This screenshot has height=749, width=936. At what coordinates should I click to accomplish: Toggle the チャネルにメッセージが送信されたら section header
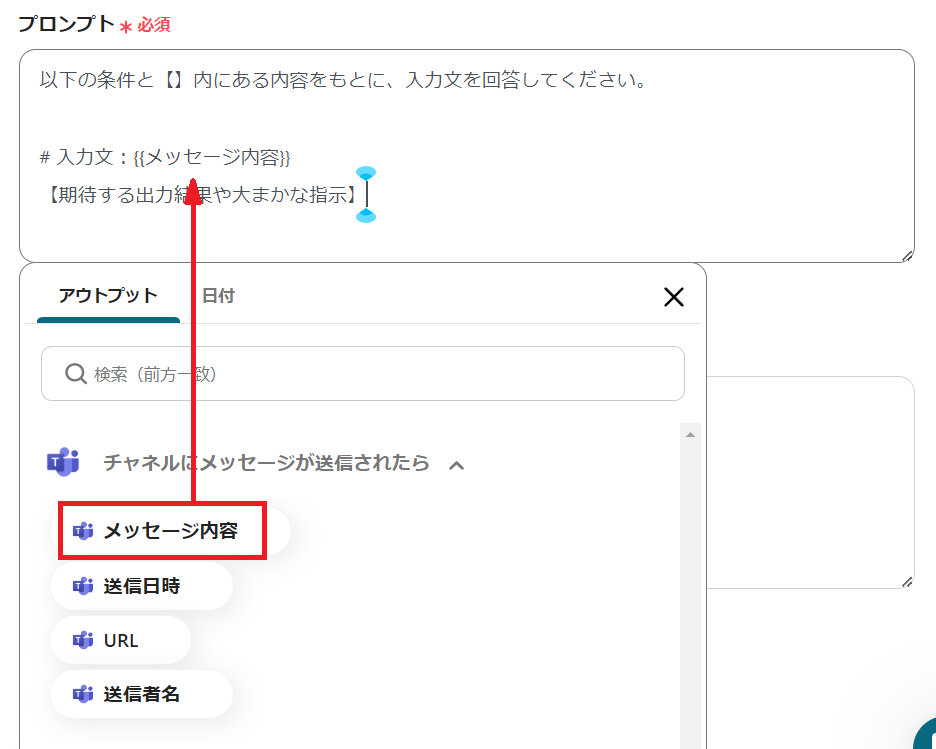click(266, 463)
